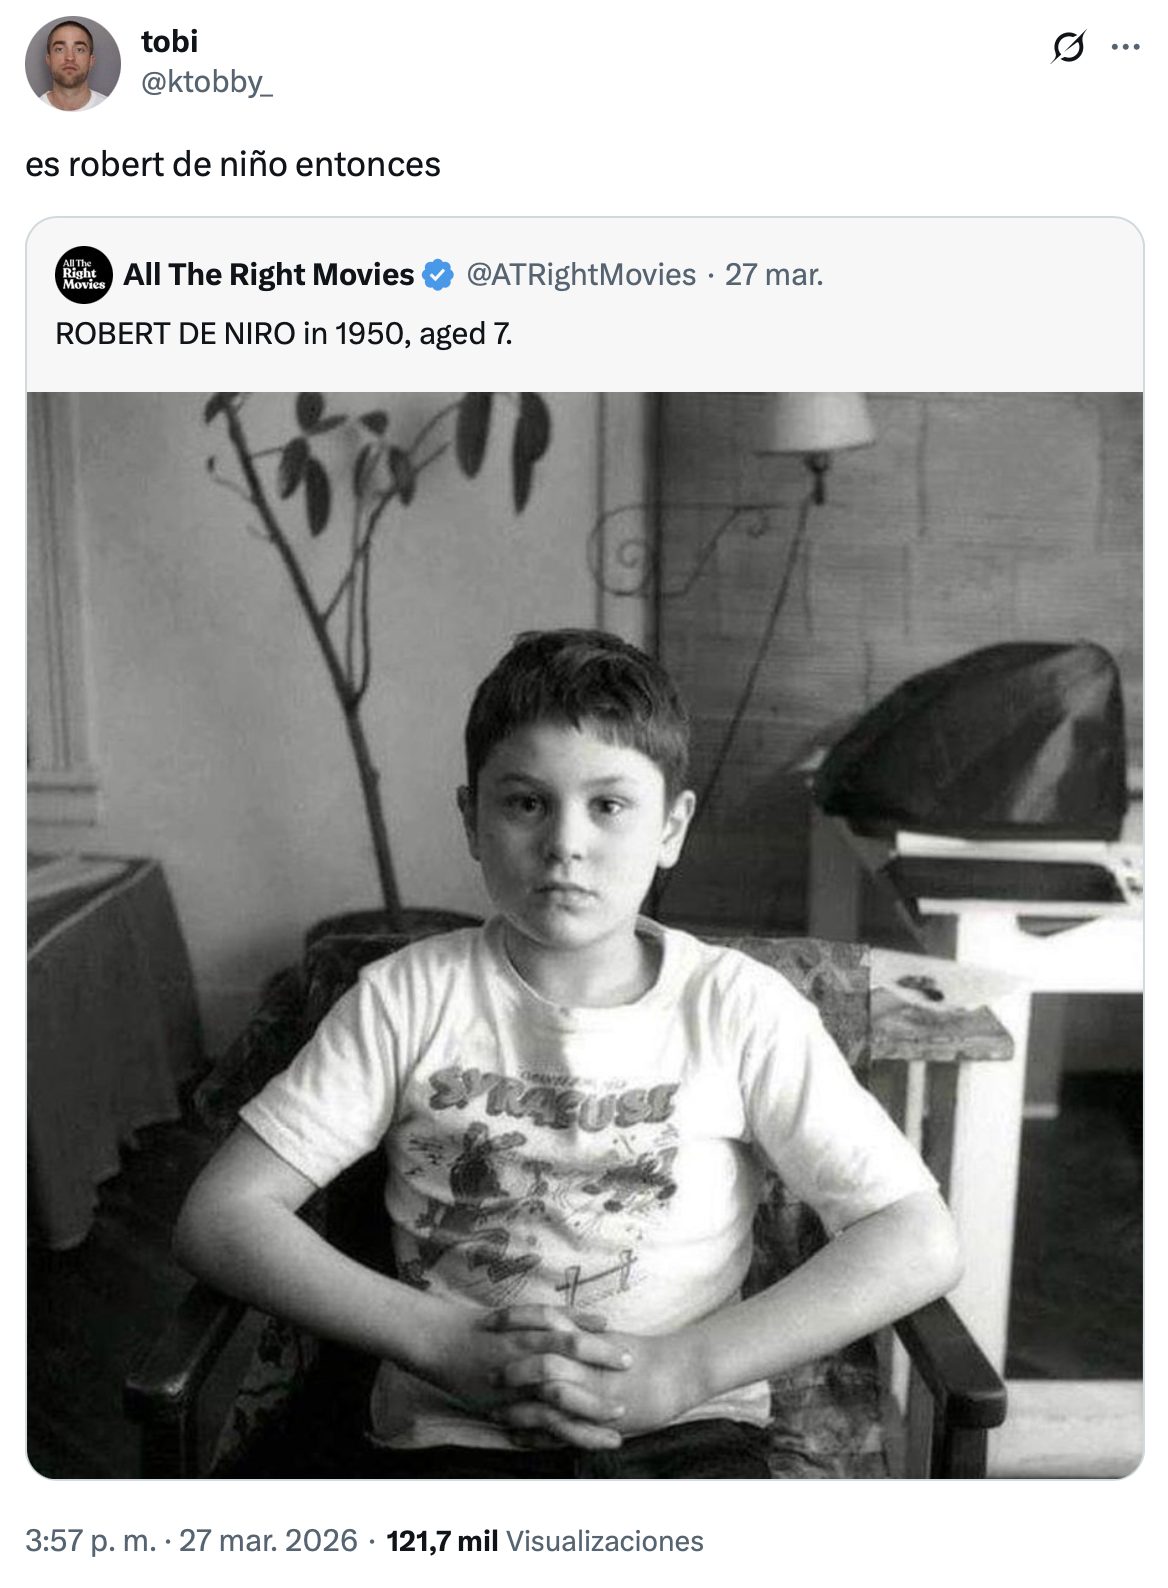The image size is (1168, 1588).
Task: Click the 3:57 p. m. timestamp
Action: point(90,1540)
